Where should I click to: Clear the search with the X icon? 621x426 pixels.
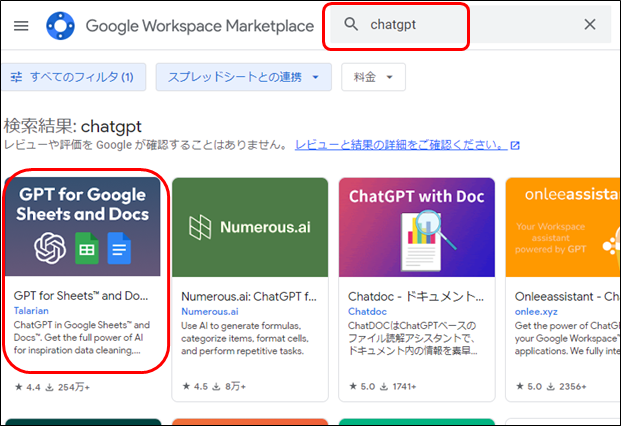coord(590,25)
